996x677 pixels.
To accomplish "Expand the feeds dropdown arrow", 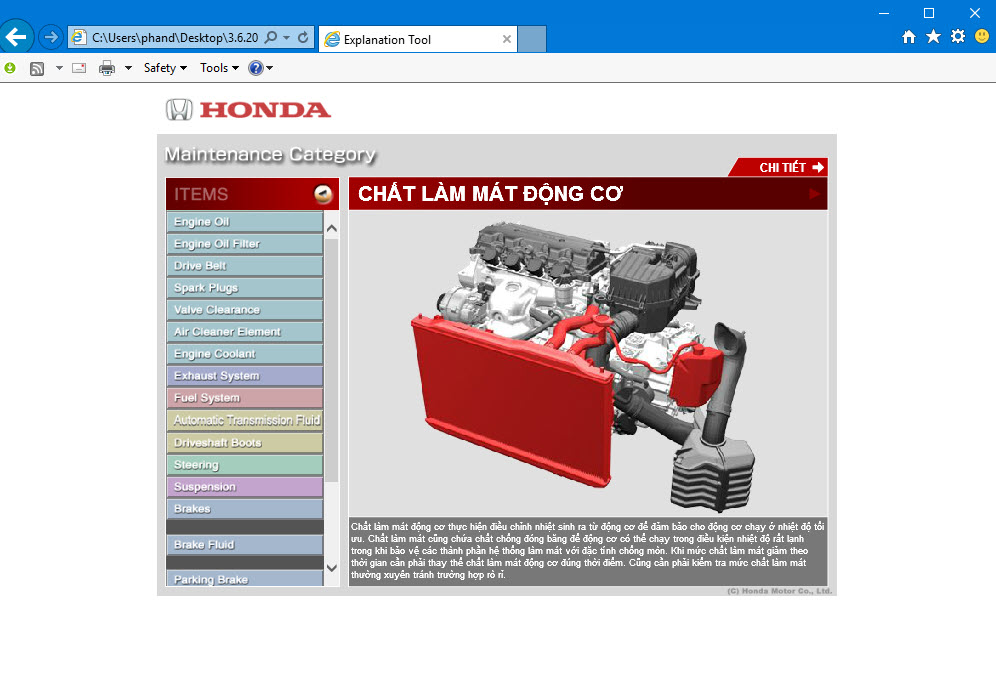I will (59, 68).
